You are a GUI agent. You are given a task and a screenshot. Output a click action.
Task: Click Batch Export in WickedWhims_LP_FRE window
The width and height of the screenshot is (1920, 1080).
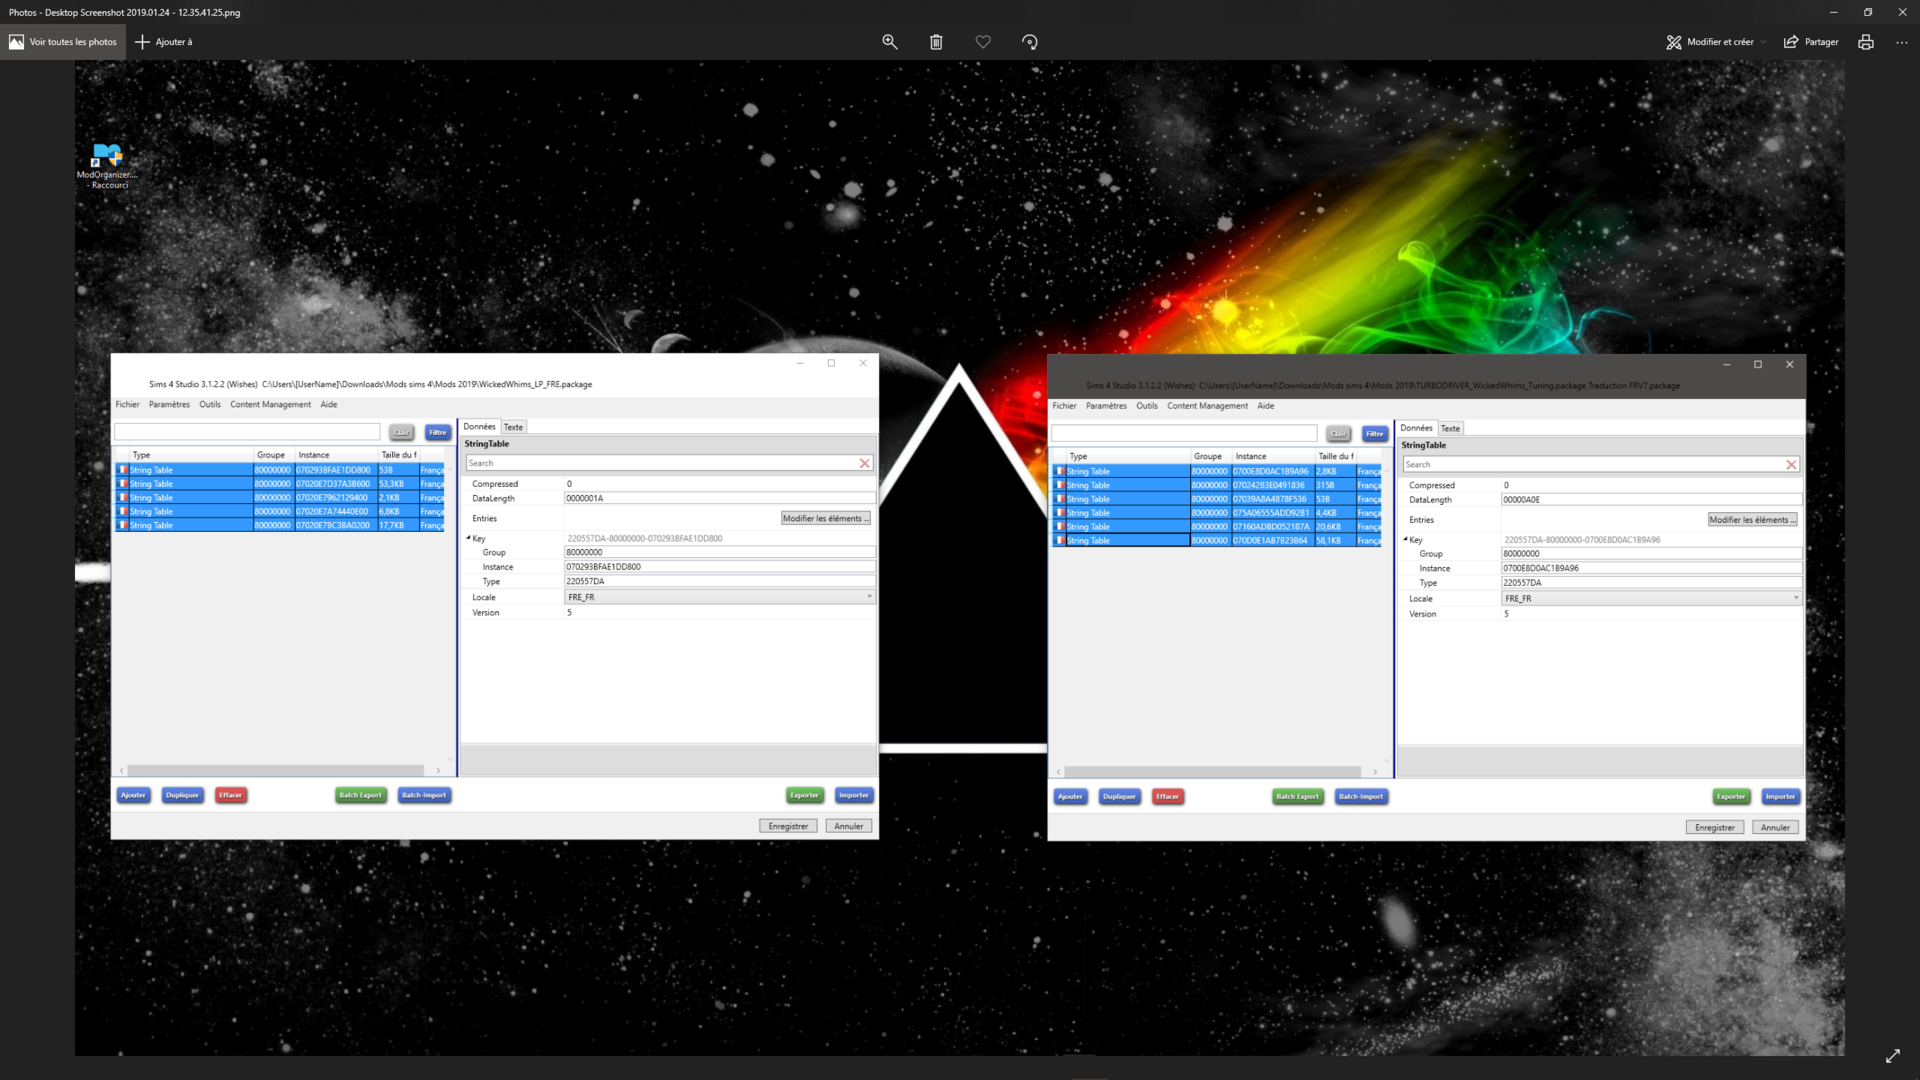pos(361,796)
